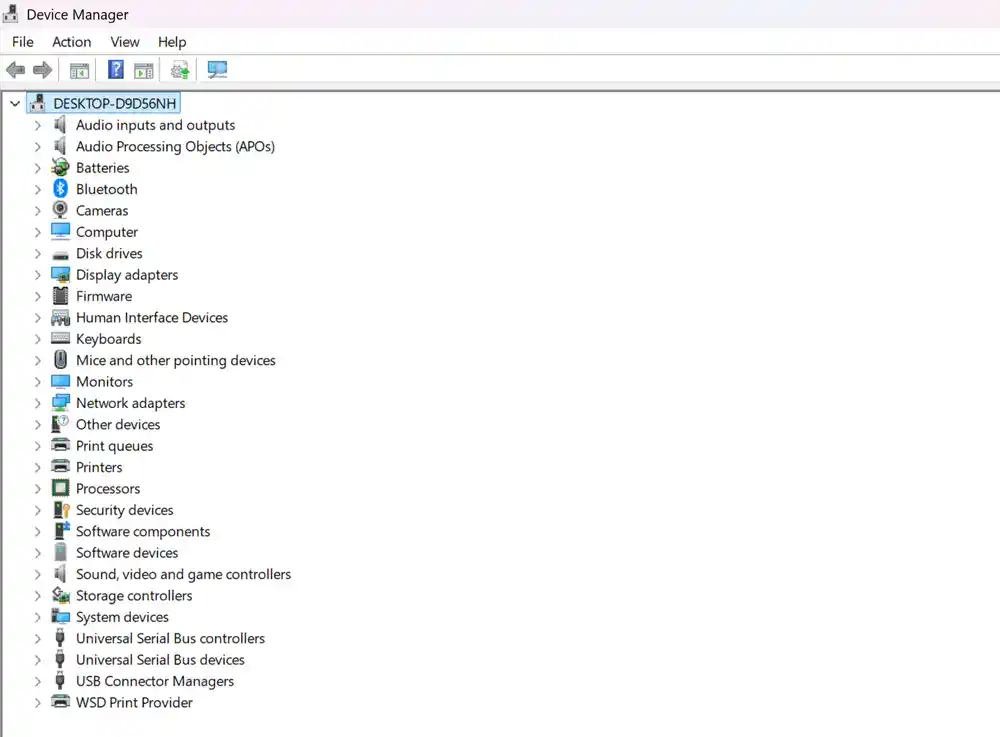Click the Cameras webcam icon

tap(61, 211)
